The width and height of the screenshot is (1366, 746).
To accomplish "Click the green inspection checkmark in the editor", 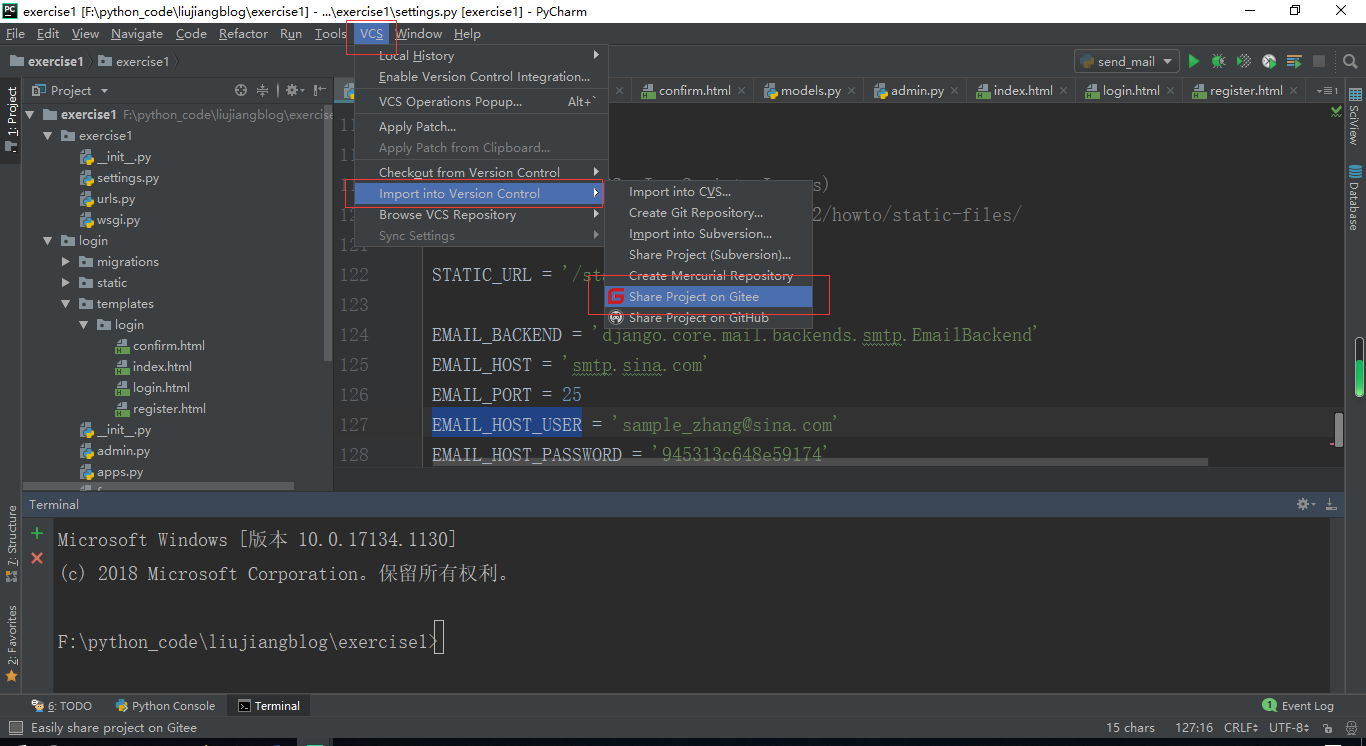I will click(x=1337, y=110).
